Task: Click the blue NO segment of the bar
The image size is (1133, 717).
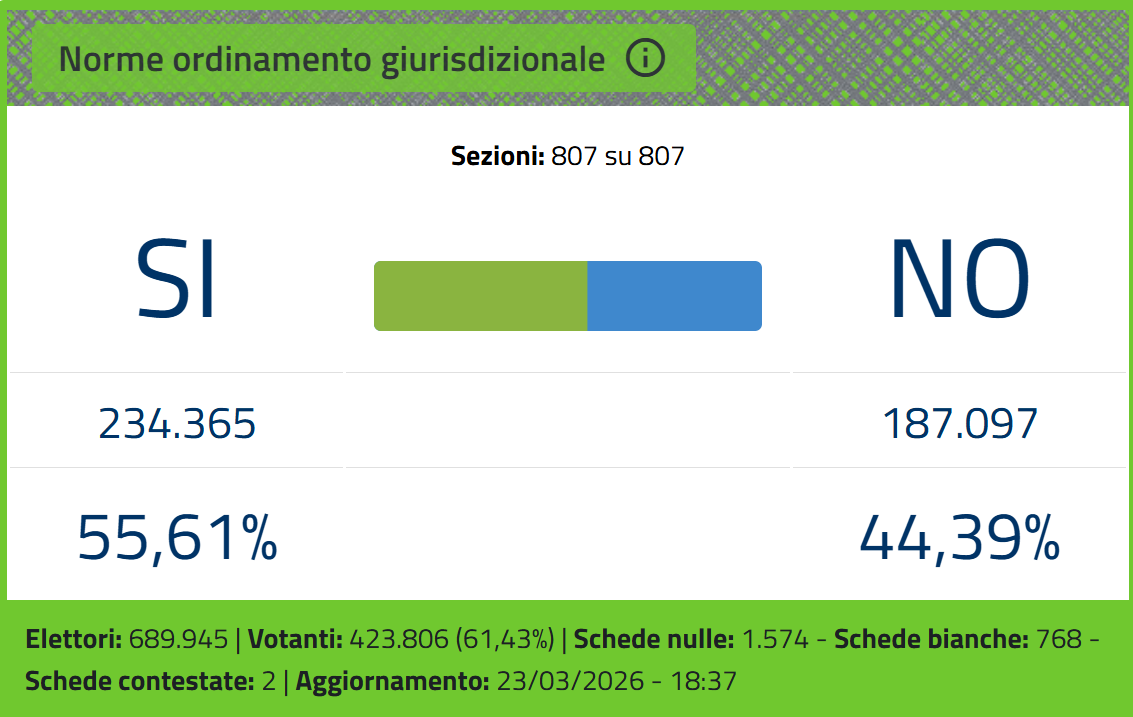Action: (x=674, y=296)
